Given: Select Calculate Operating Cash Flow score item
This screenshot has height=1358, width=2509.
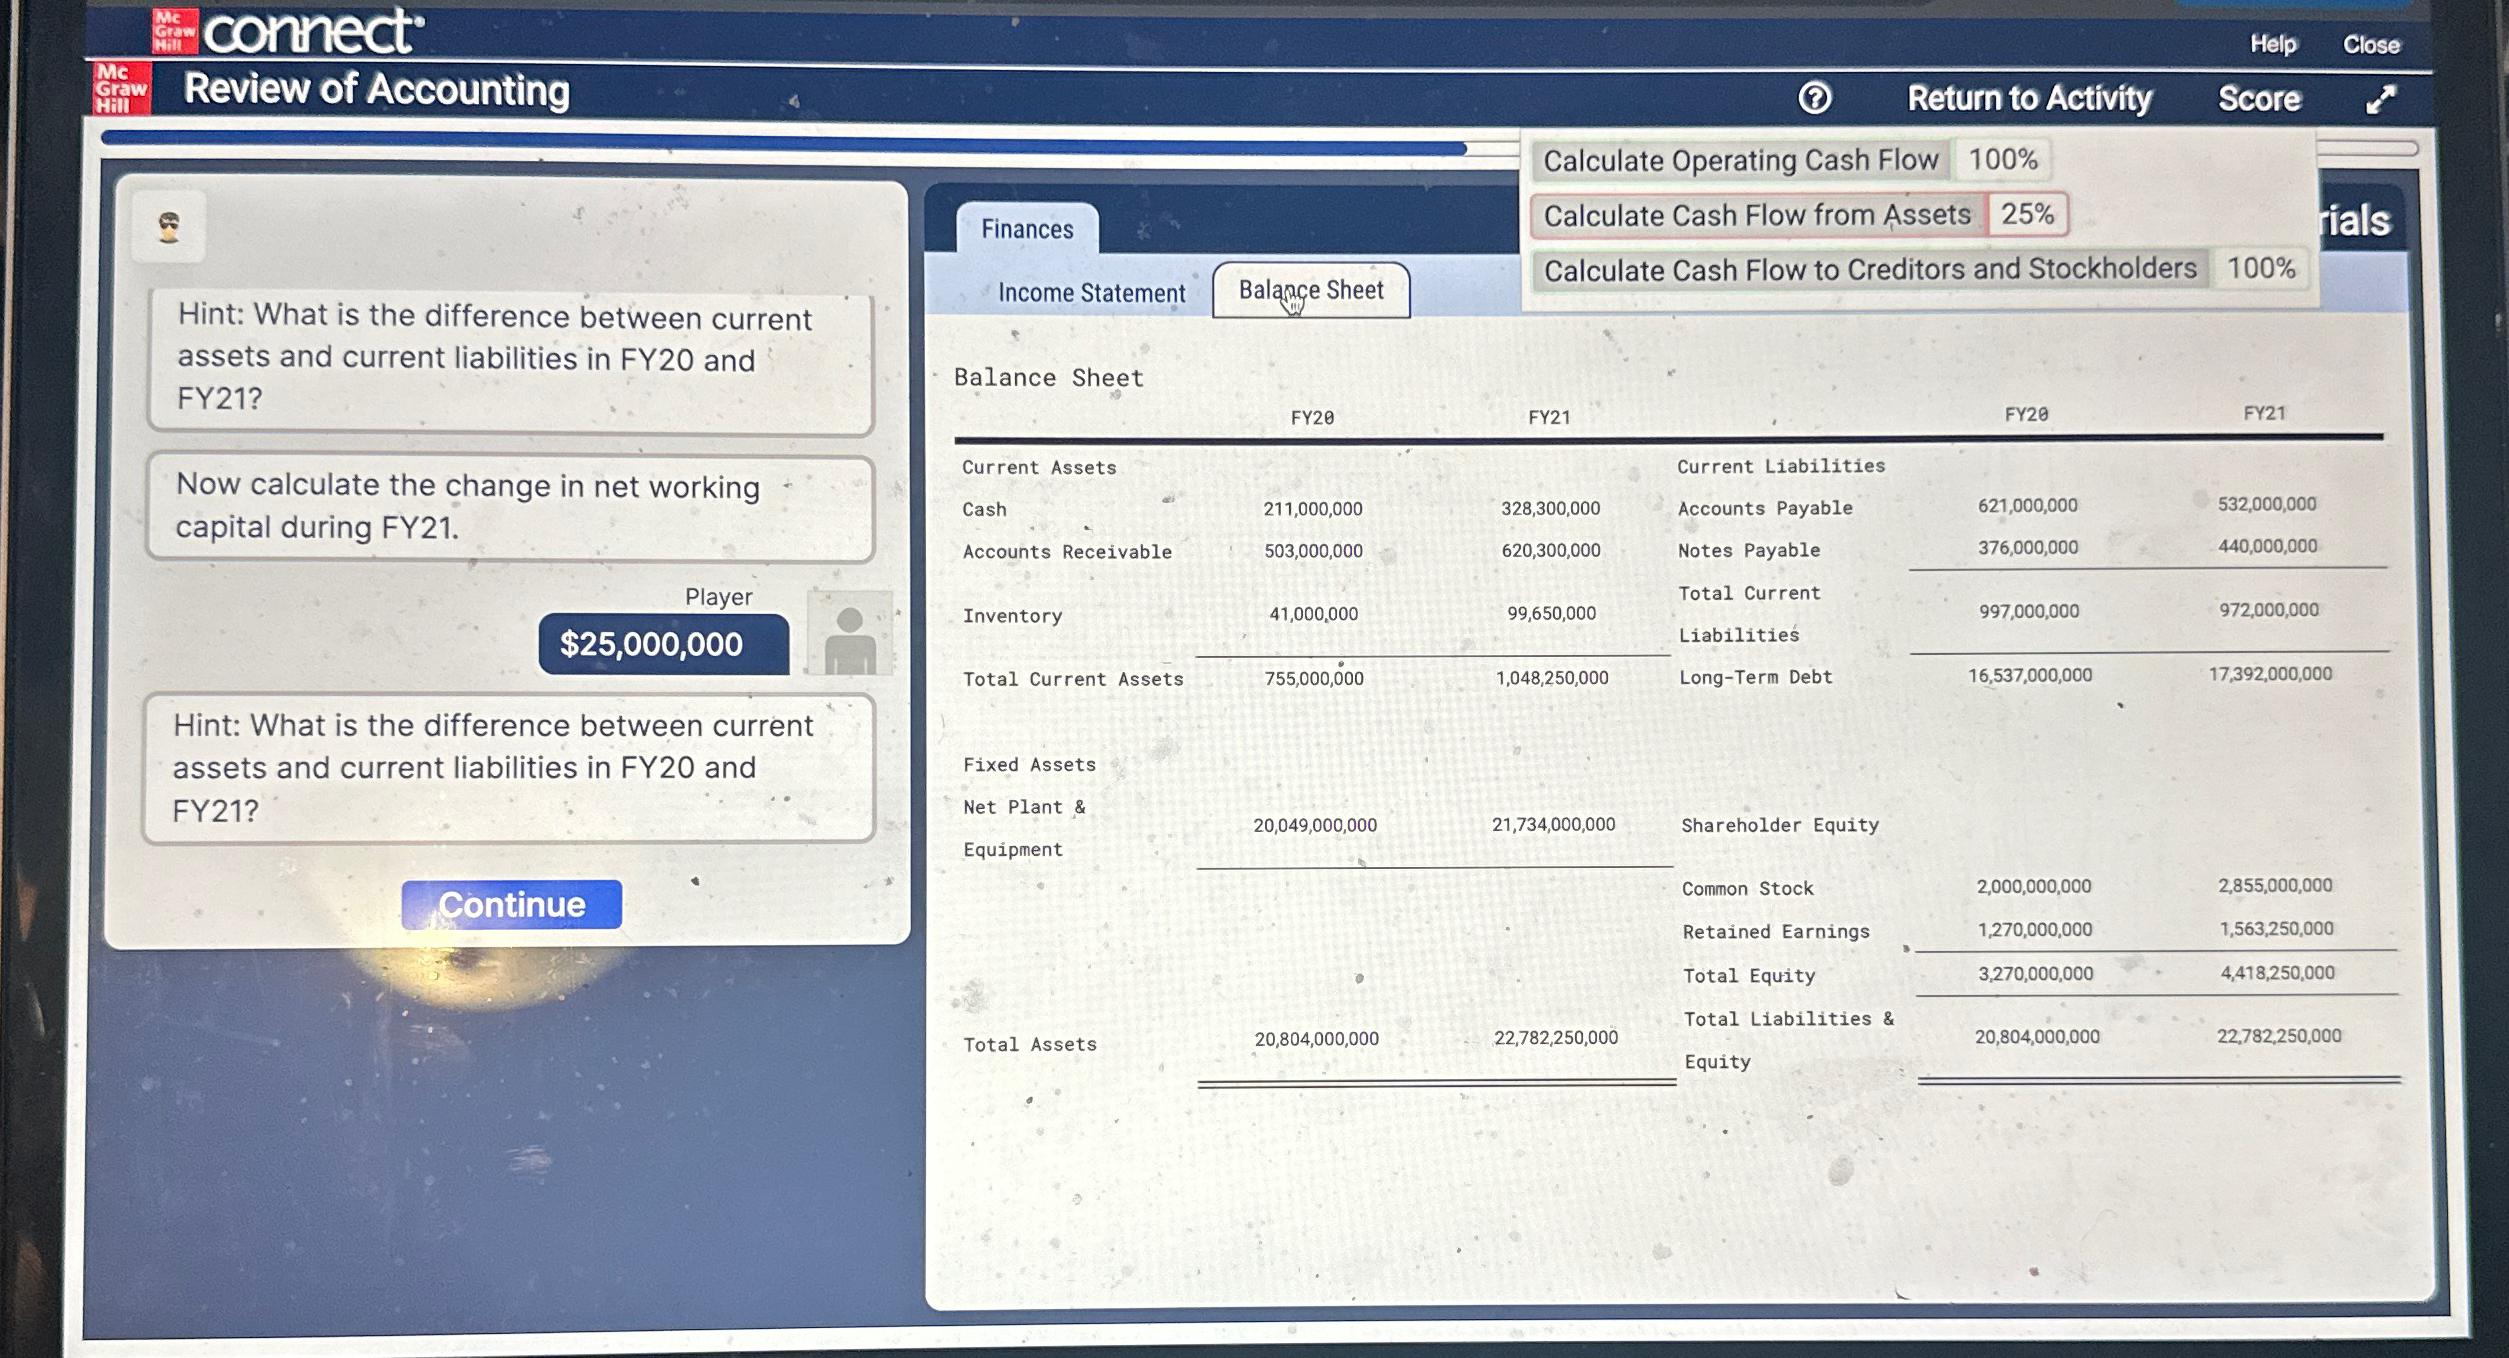Looking at the screenshot, I should coord(1740,160).
